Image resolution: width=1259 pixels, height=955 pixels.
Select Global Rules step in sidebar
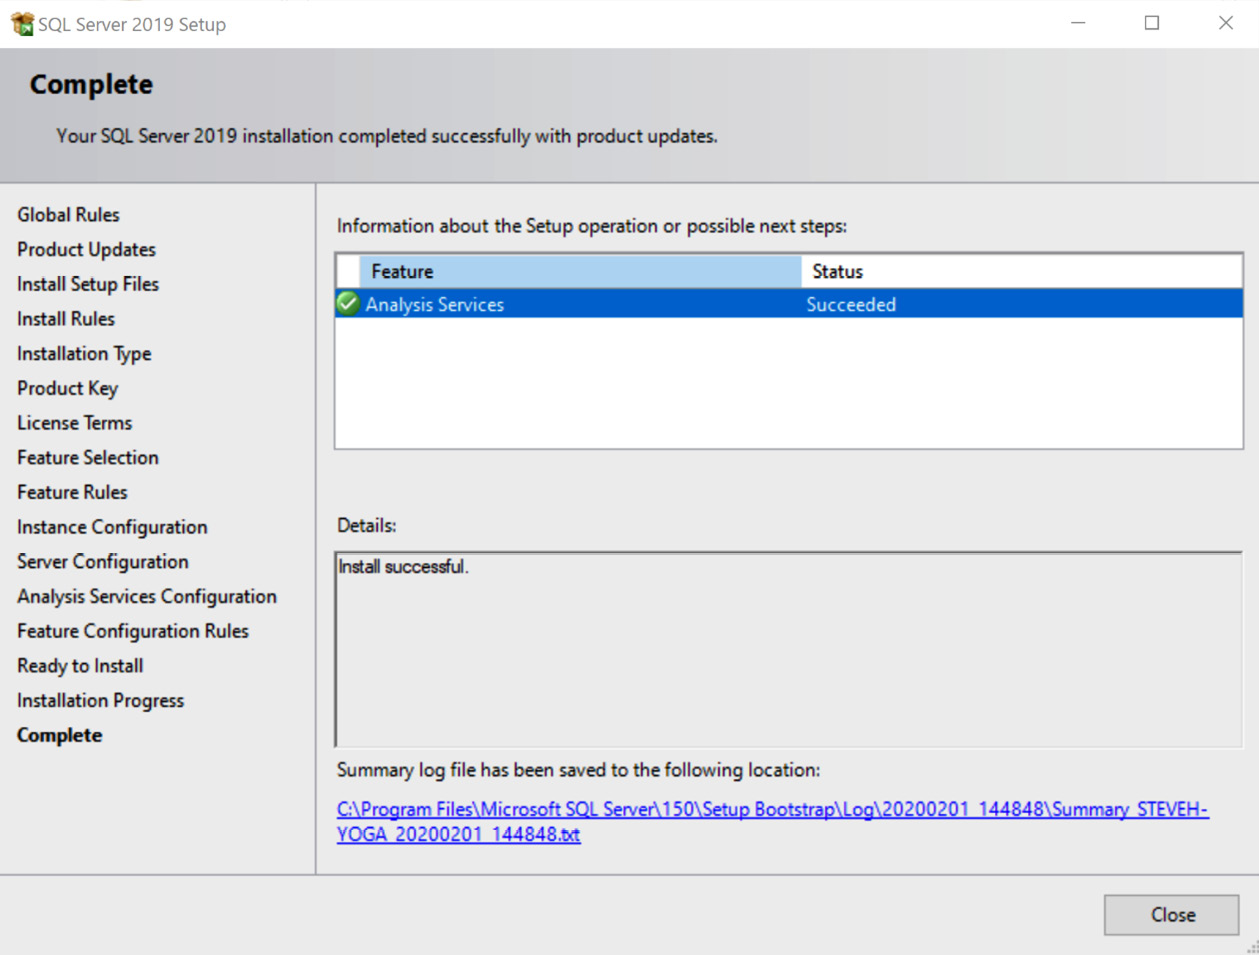click(x=68, y=215)
